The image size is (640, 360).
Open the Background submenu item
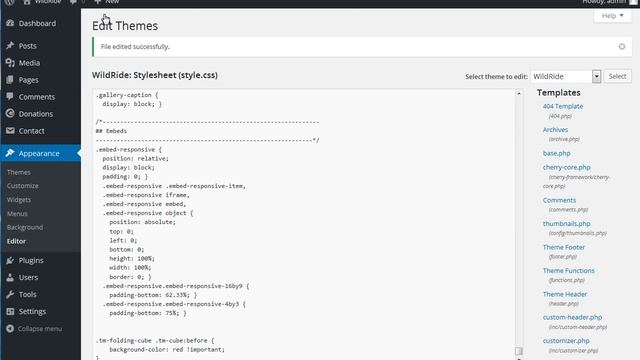[x=25, y=227]
